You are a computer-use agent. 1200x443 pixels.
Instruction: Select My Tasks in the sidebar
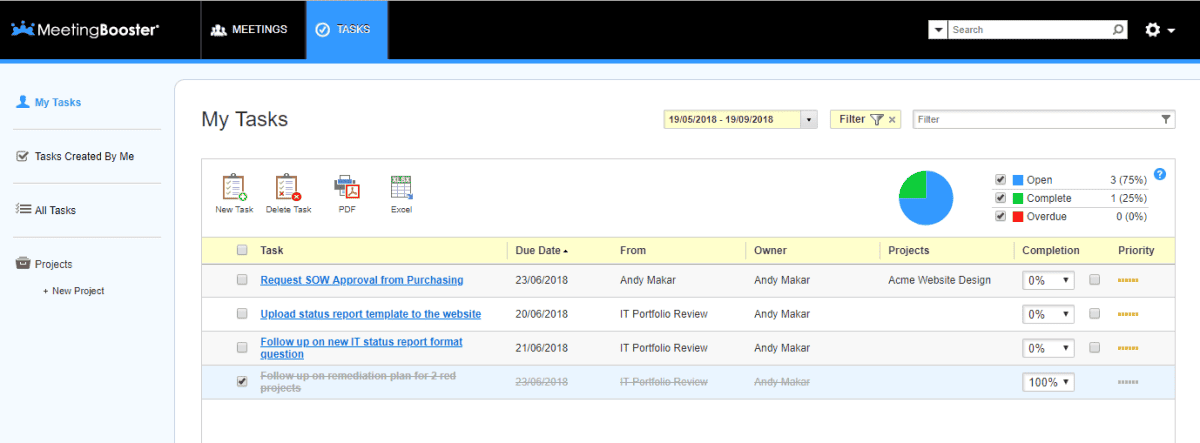(x=58, y=102)
